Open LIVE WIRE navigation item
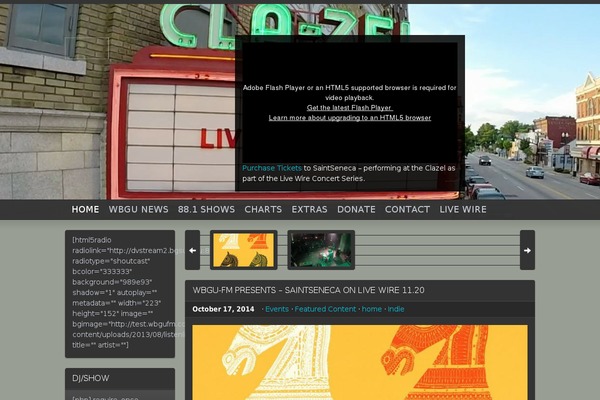Screen dimensions: 600x400 click(463, 209)
